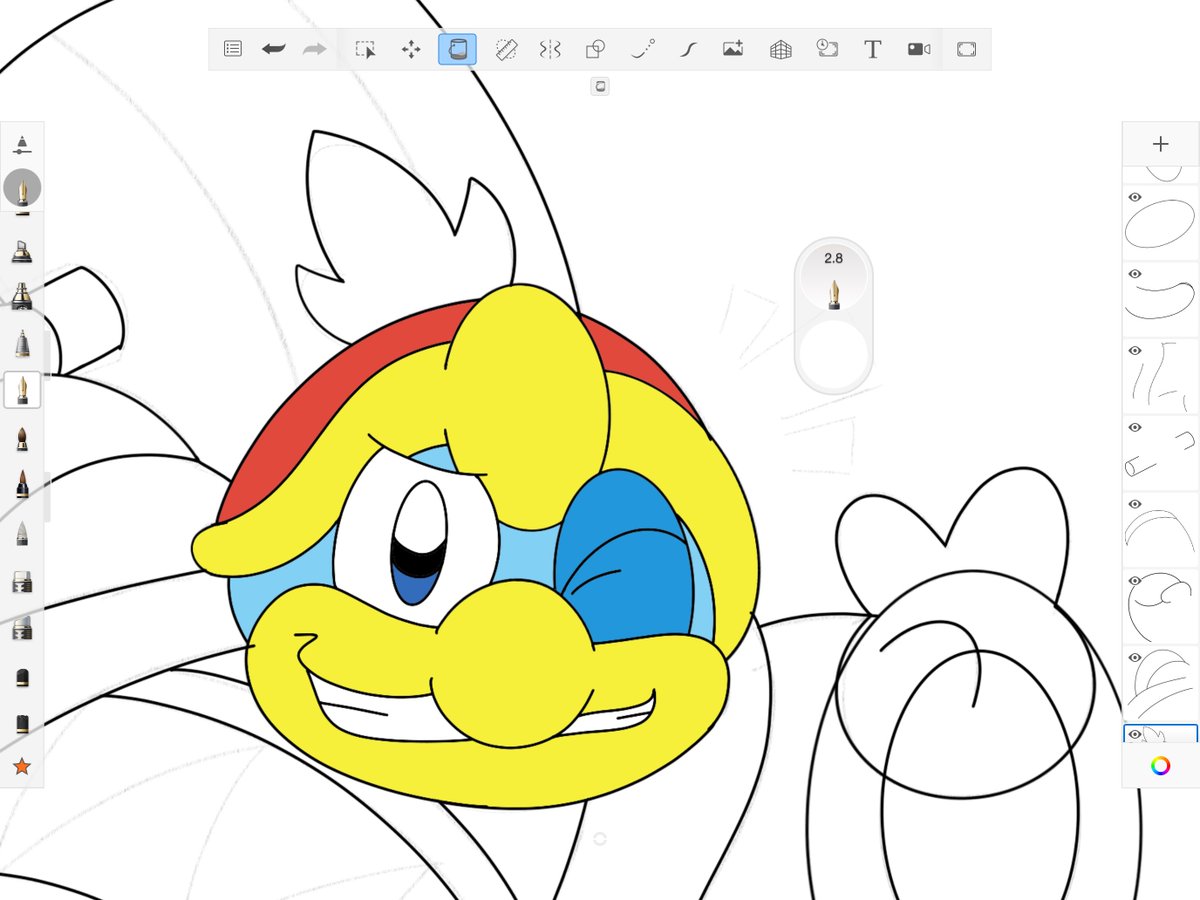The image size is (1200, 900).
Task: Open brush properties slider icon
Action: (x=22, y=144)
